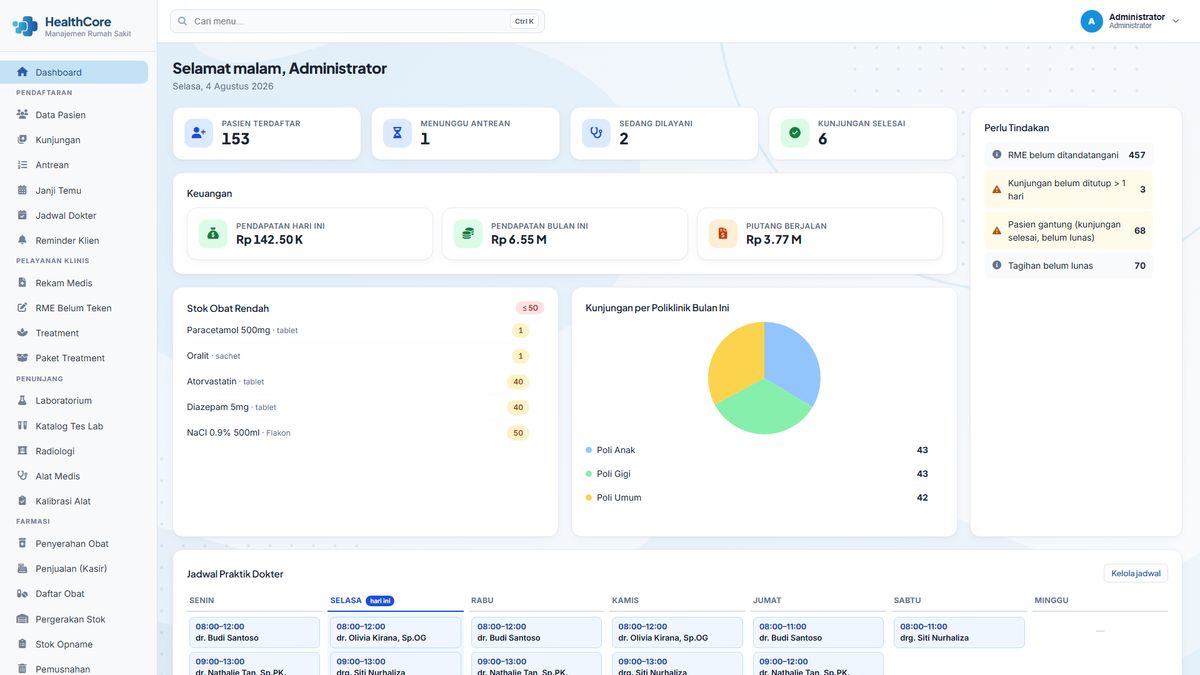The height and width of the screenshot is (675, 1200).
Task: Click the ≤ 50 stock threshold badge
Action: (x=530, y=308)
